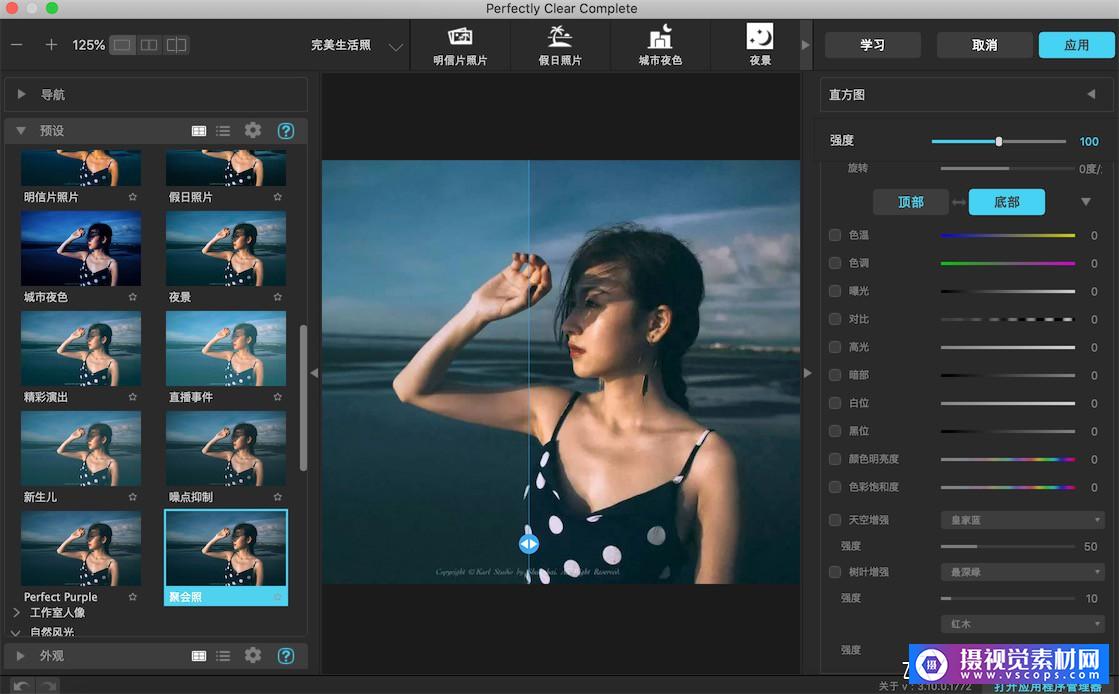1119x694 pixels.
Task: Swap 顶部 and 底部 with arrow icon
Action: (958, 202)
